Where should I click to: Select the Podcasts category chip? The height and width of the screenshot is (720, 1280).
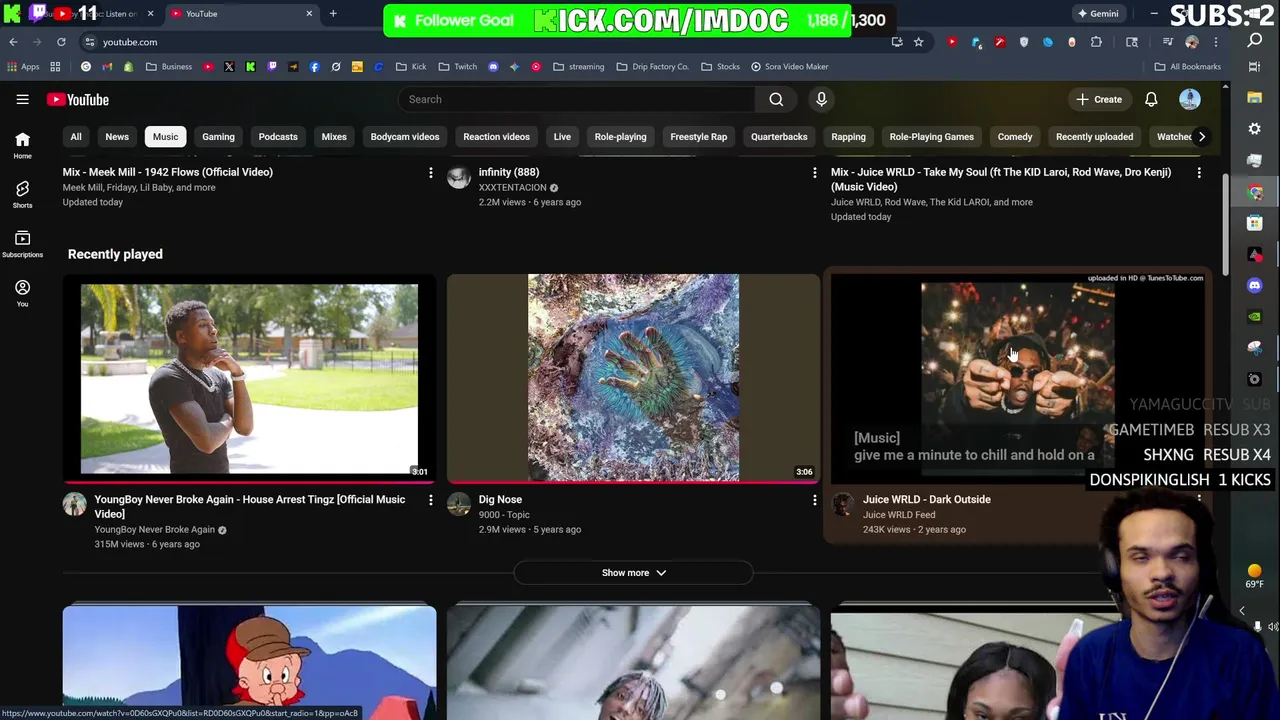(278, 137)
